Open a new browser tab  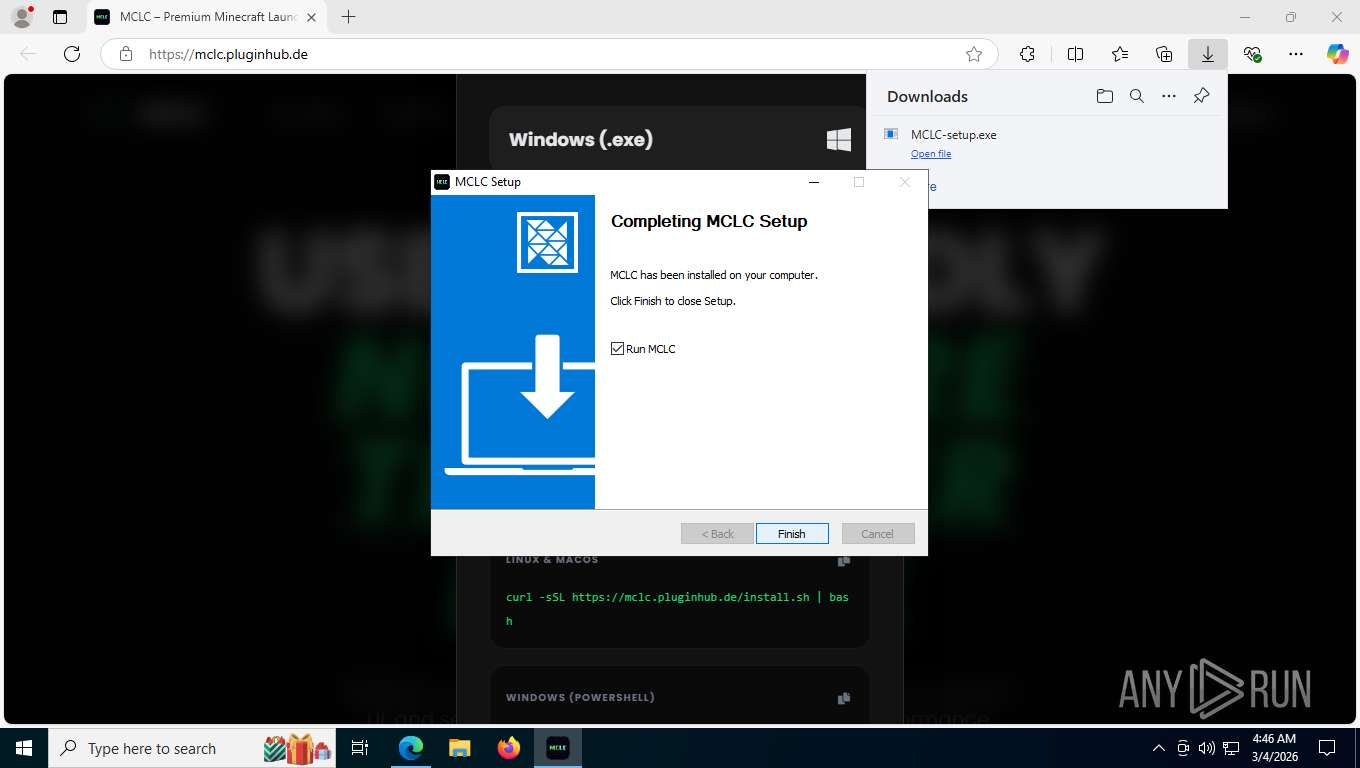(x=348, y=17)
